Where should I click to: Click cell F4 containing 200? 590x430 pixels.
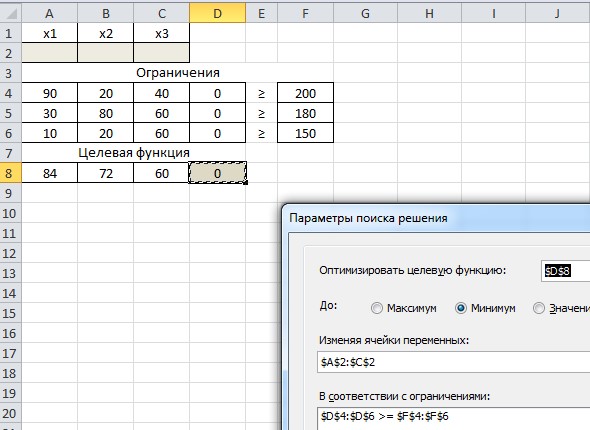point(305,93)
